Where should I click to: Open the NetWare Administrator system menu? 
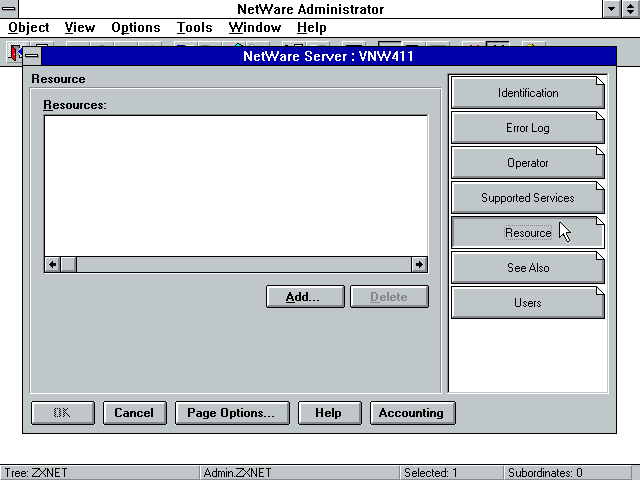point(9,9)
